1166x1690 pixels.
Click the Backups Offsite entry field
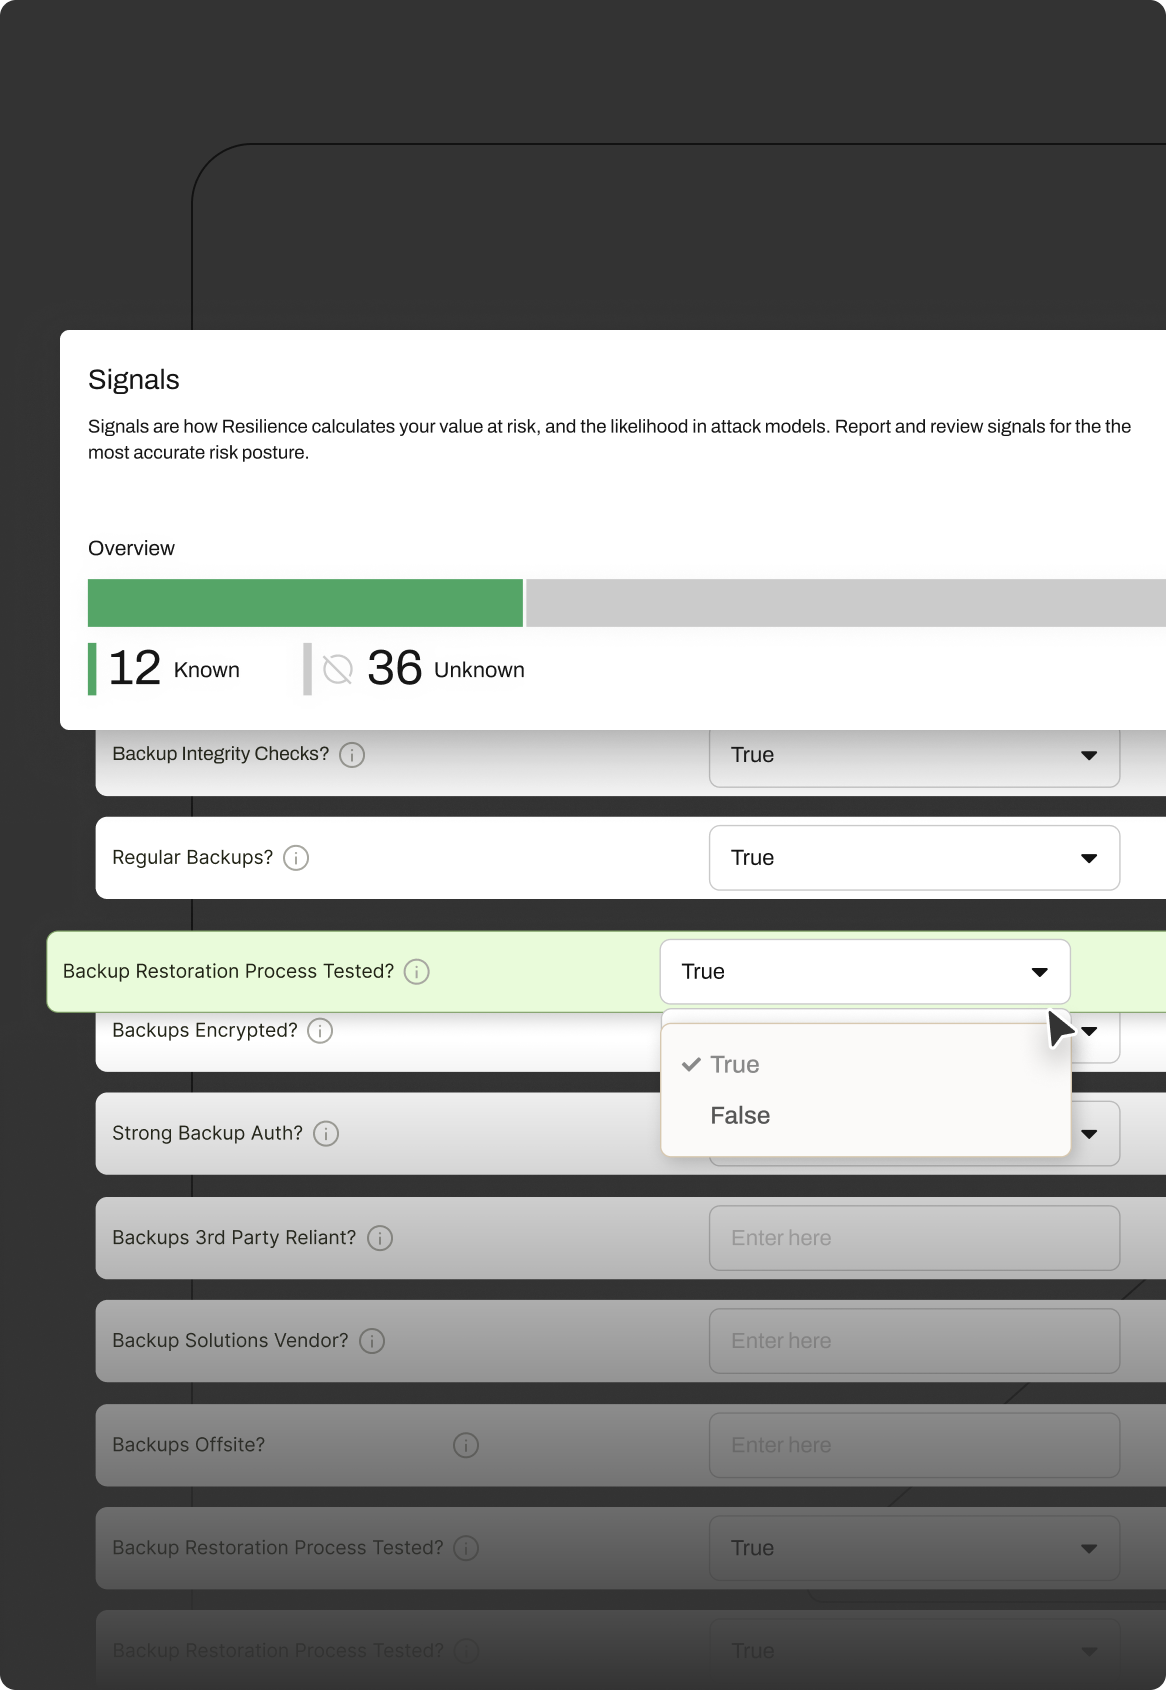point(914,1445)
